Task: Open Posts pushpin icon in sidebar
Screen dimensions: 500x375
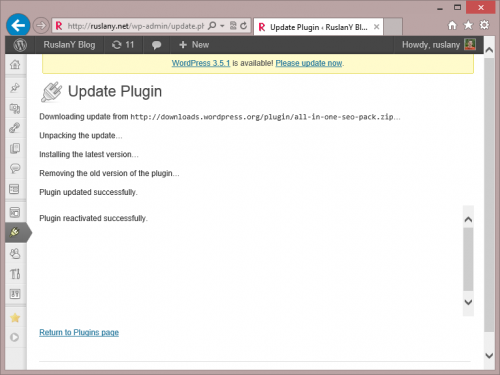Action: [15, 88]
